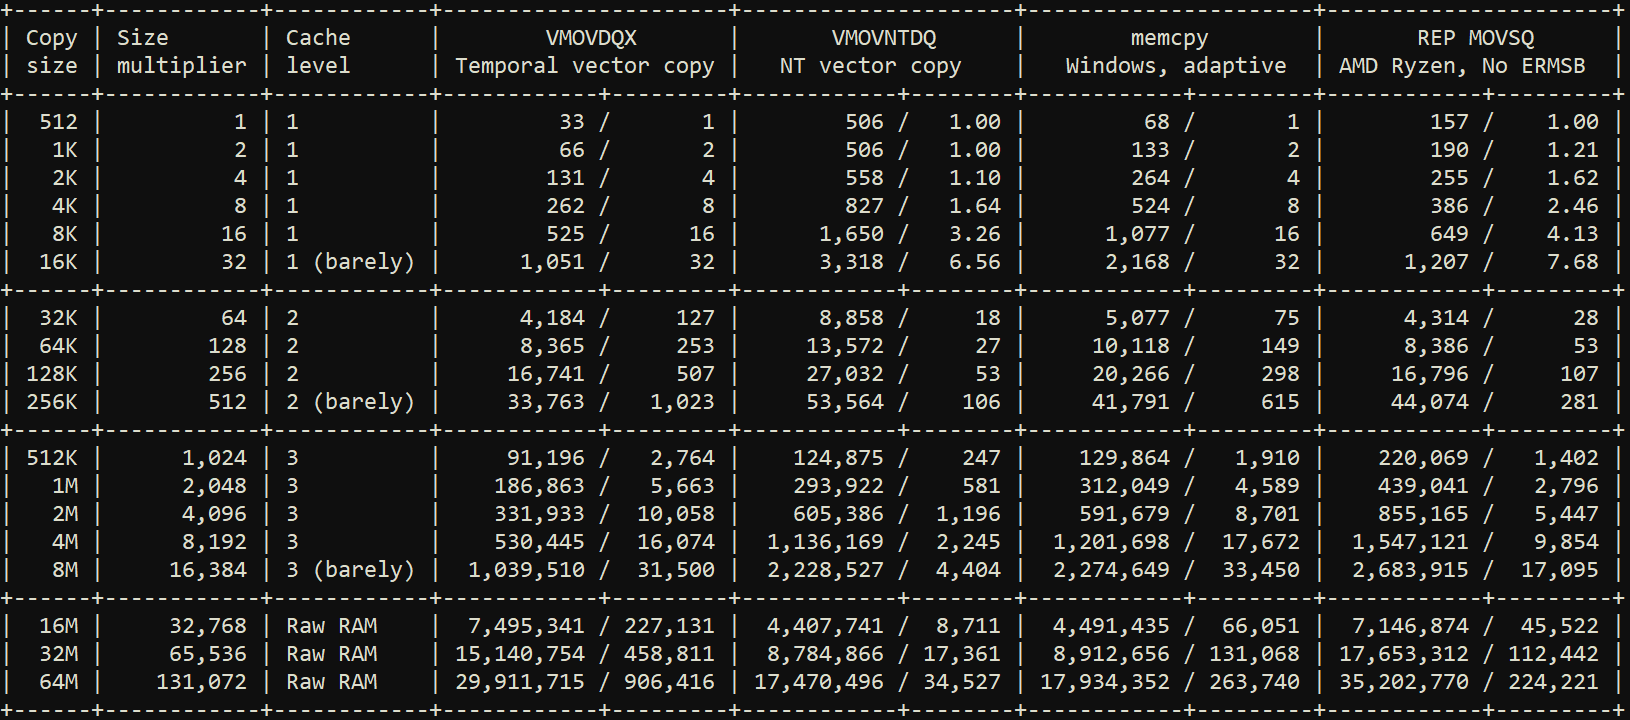The width and height of the screenshot is (1630, 720).
Task: Select the 906,416 value in 64M row
Action: pos(670,682)
